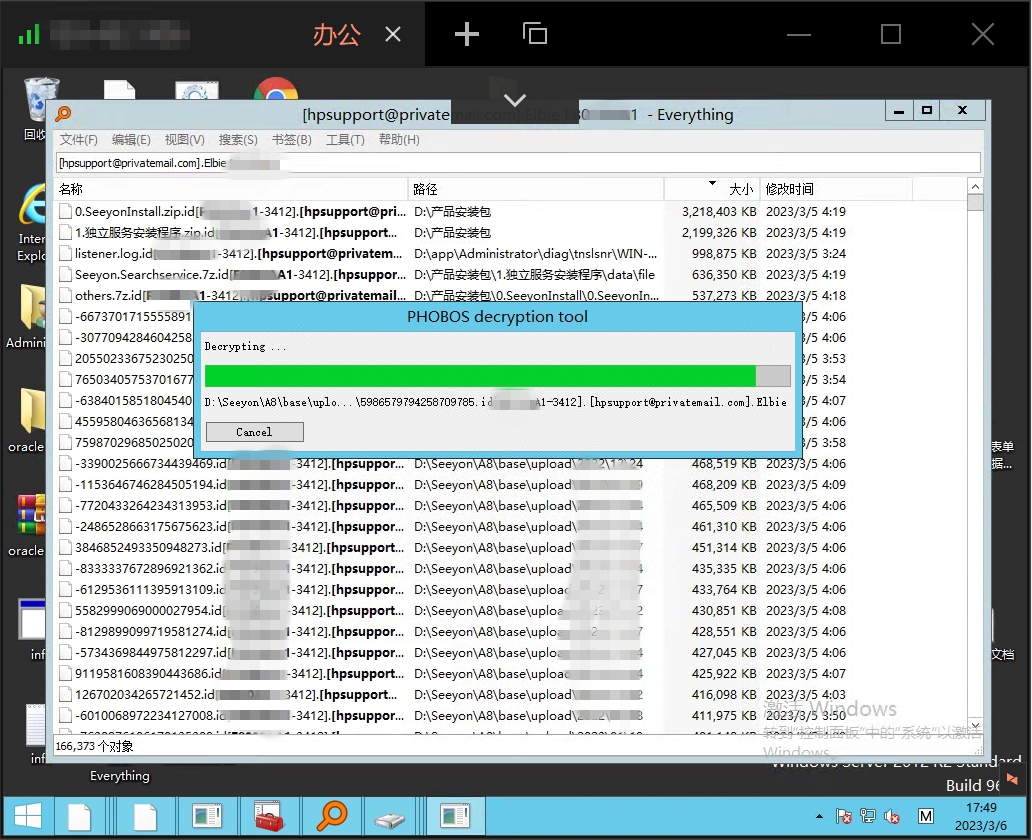Expand the remote toolbar dropdown chevron
Image resolution: width=1032 pixels, height=840 pixels.
coord(515,99)
